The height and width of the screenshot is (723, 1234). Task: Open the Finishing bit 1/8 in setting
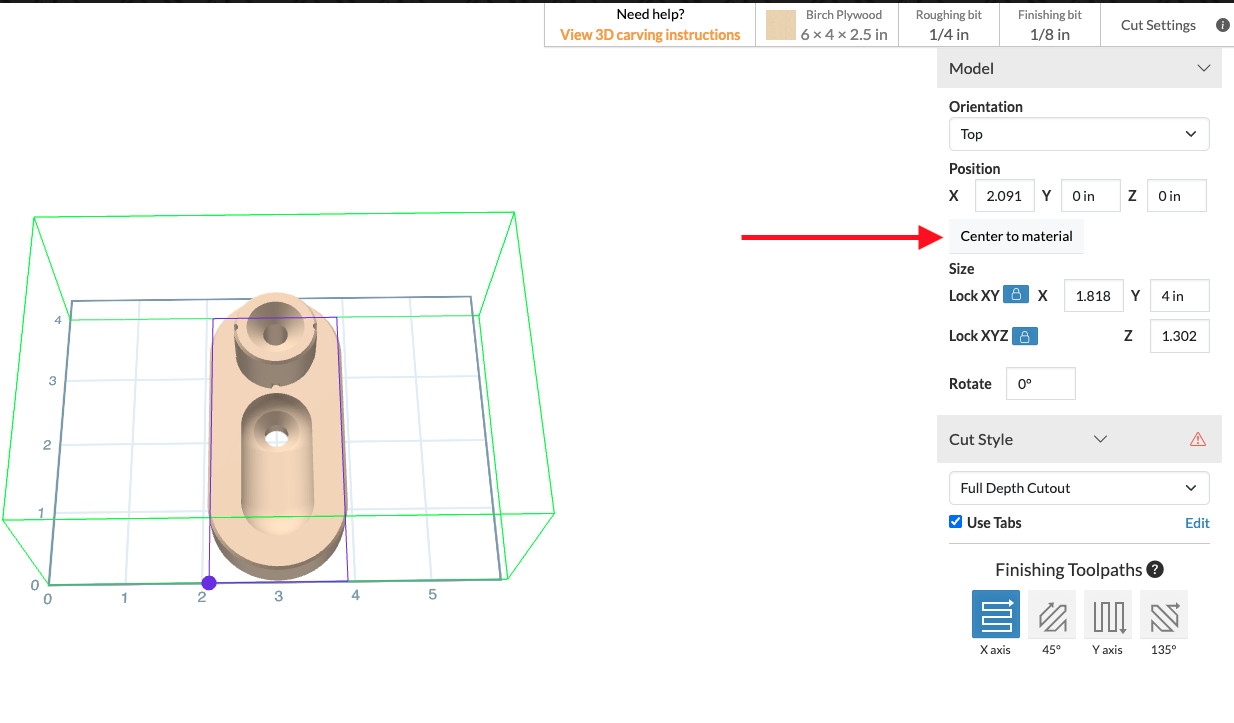(x=1049, y=25)
